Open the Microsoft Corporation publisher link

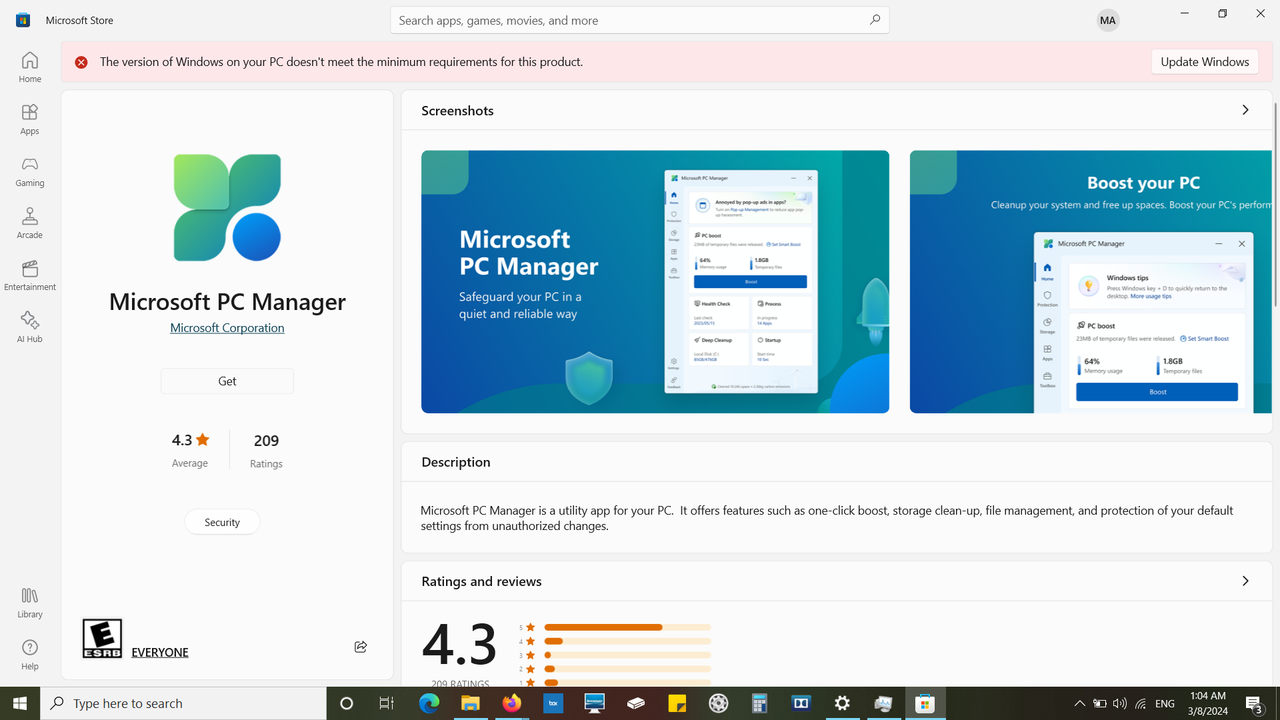pos(227,328)
